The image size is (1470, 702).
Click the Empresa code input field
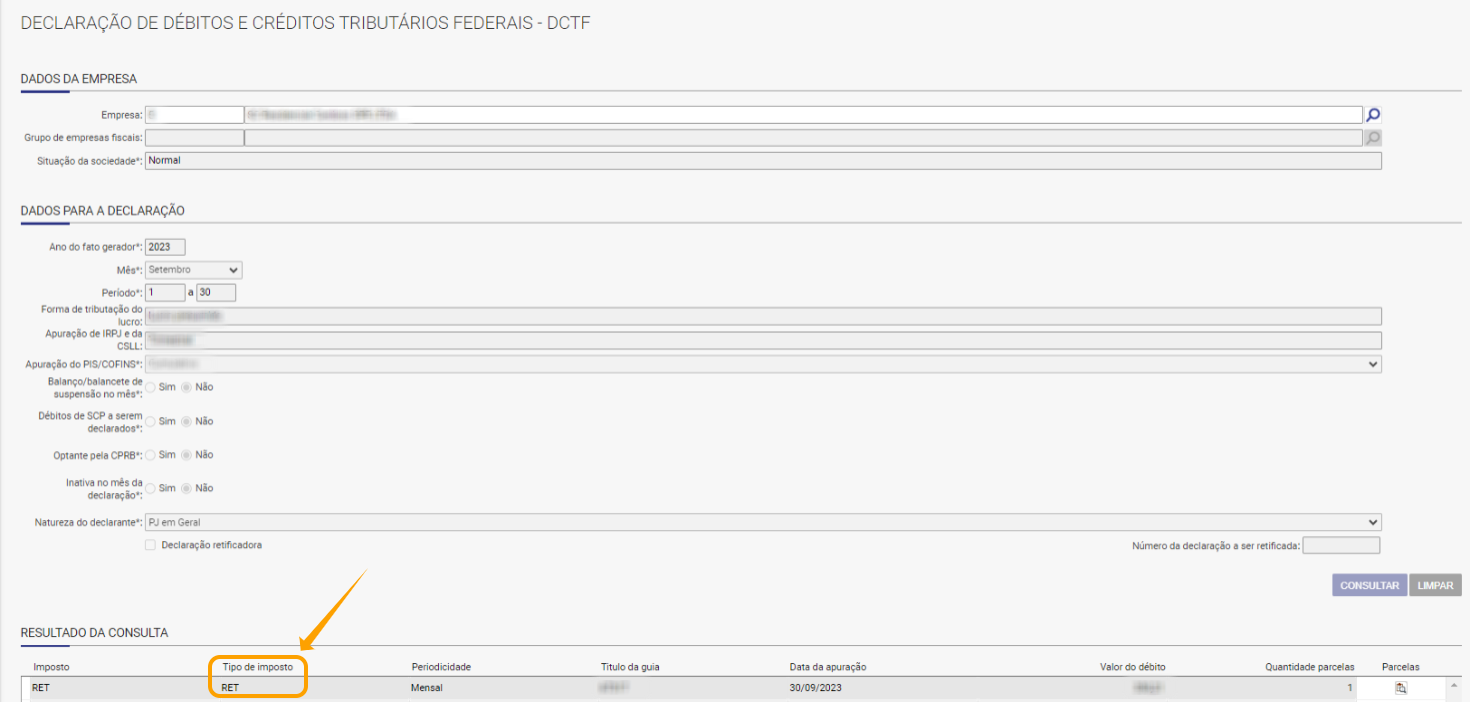[x=194, y=115]
